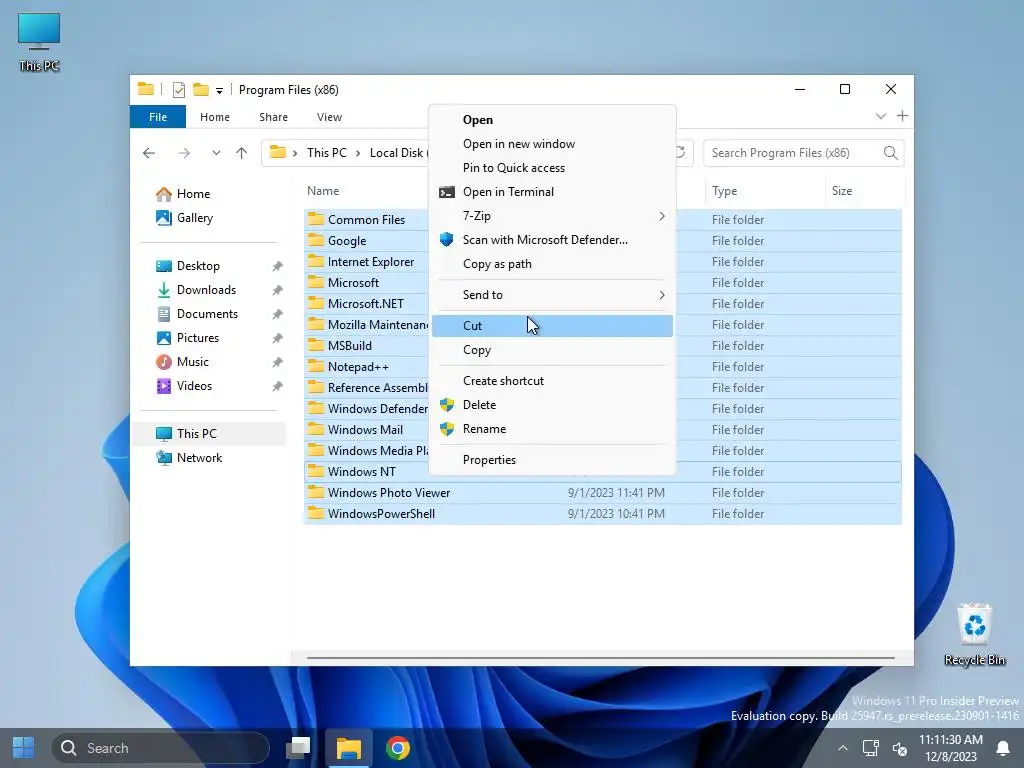This screenshot has height=768, width=1024.
Task: Sort by the Name column header
Action: [323, 191]
